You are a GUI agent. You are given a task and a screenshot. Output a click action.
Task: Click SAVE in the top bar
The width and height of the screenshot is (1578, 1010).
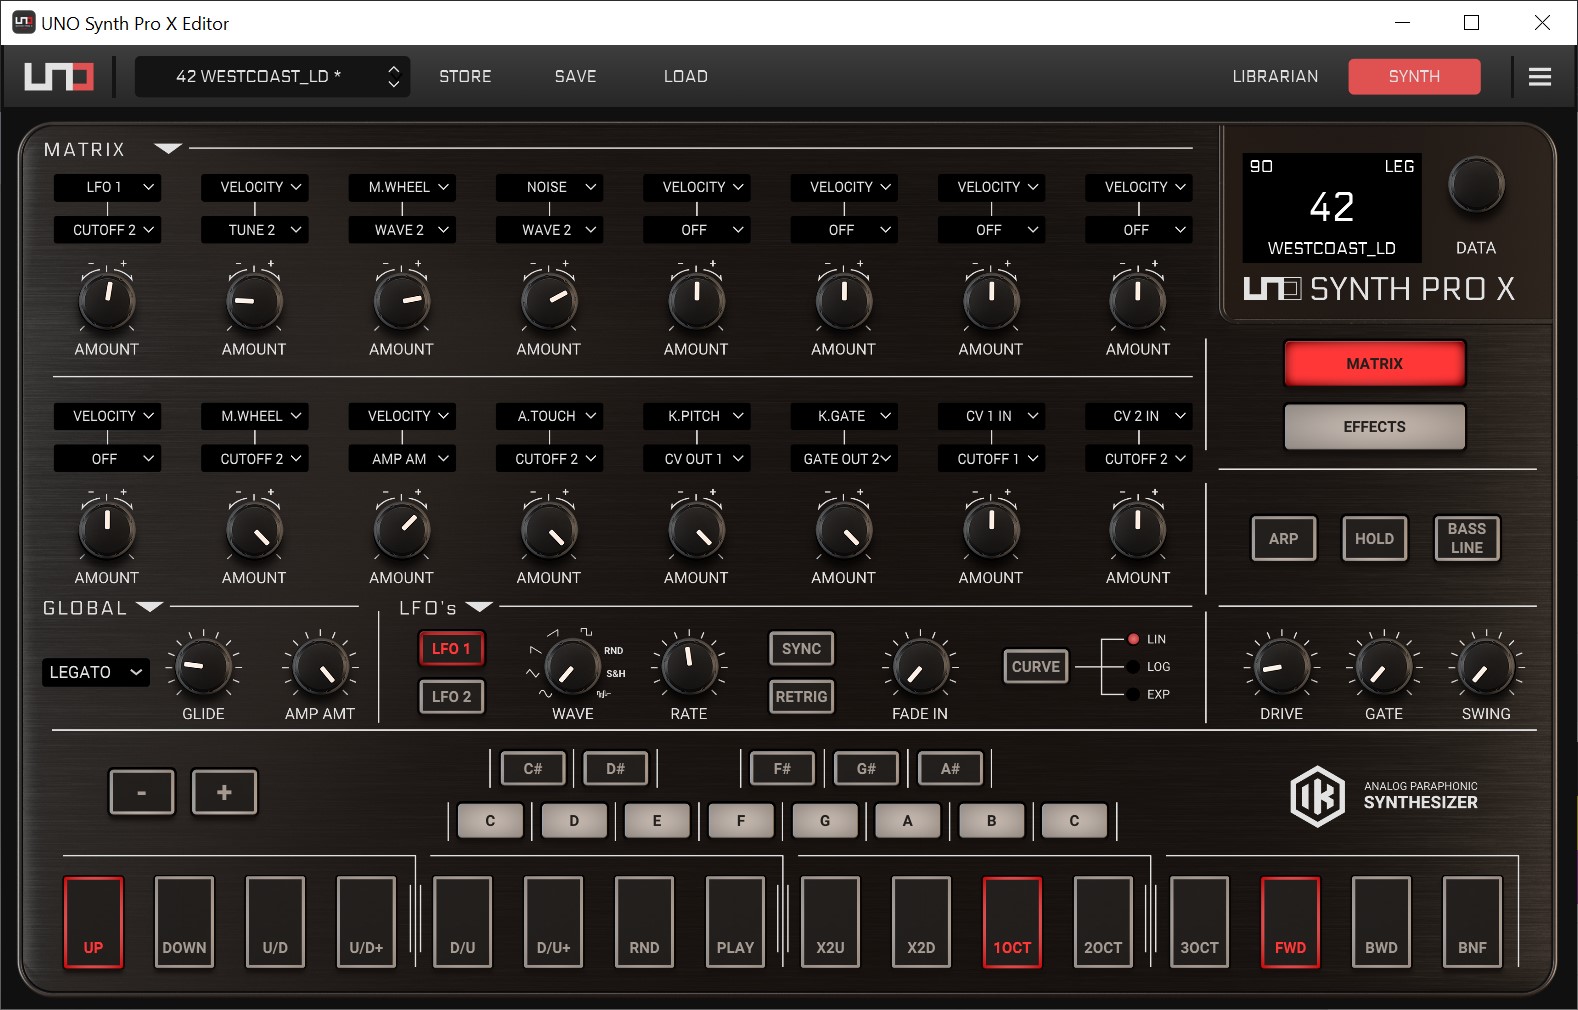tap(576, 76)
